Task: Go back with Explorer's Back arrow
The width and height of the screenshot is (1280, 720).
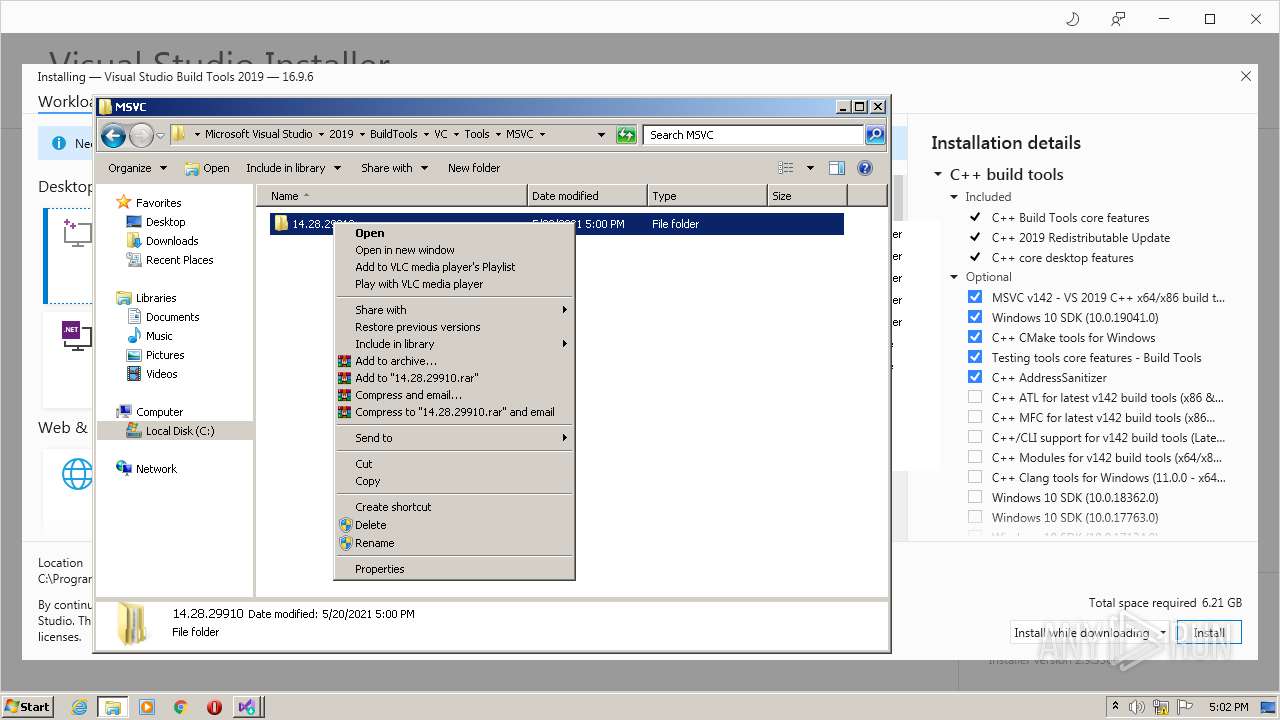Action: (113, 135)
